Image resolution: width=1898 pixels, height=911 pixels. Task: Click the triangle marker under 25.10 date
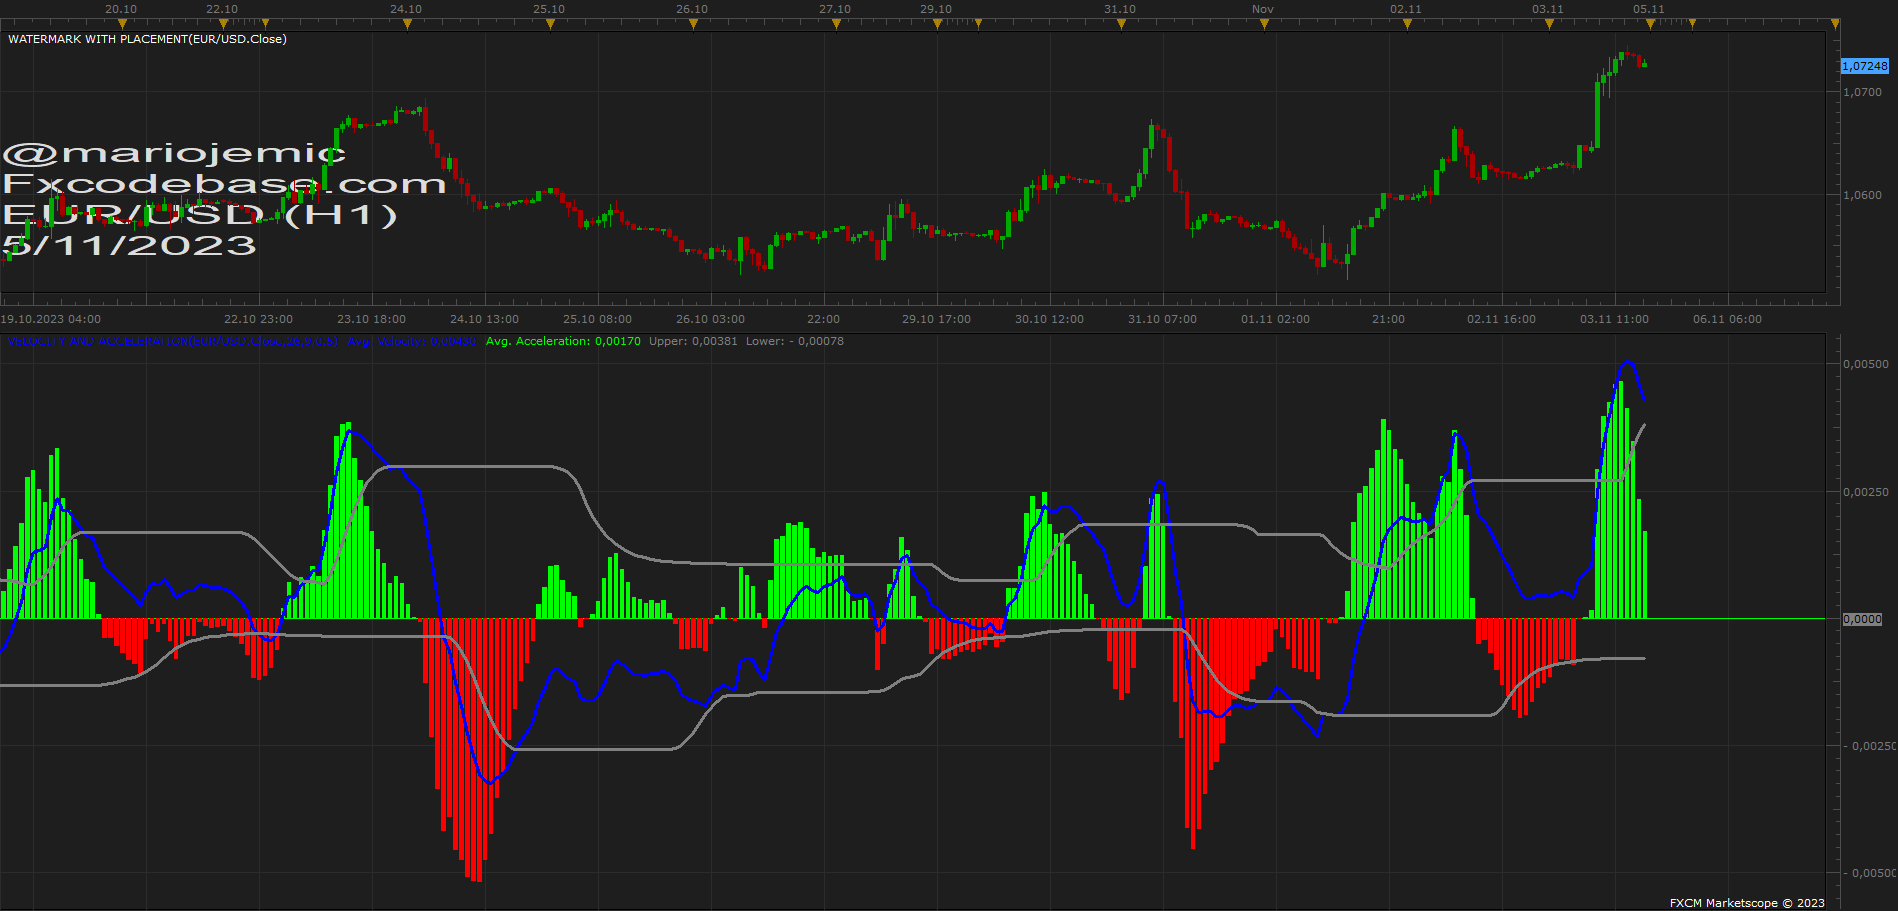(550, 24)
